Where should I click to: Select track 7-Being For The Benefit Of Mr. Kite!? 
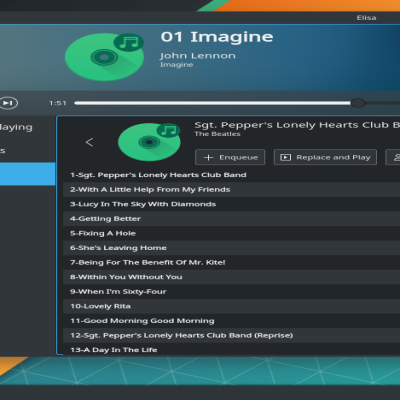(231, 262)
